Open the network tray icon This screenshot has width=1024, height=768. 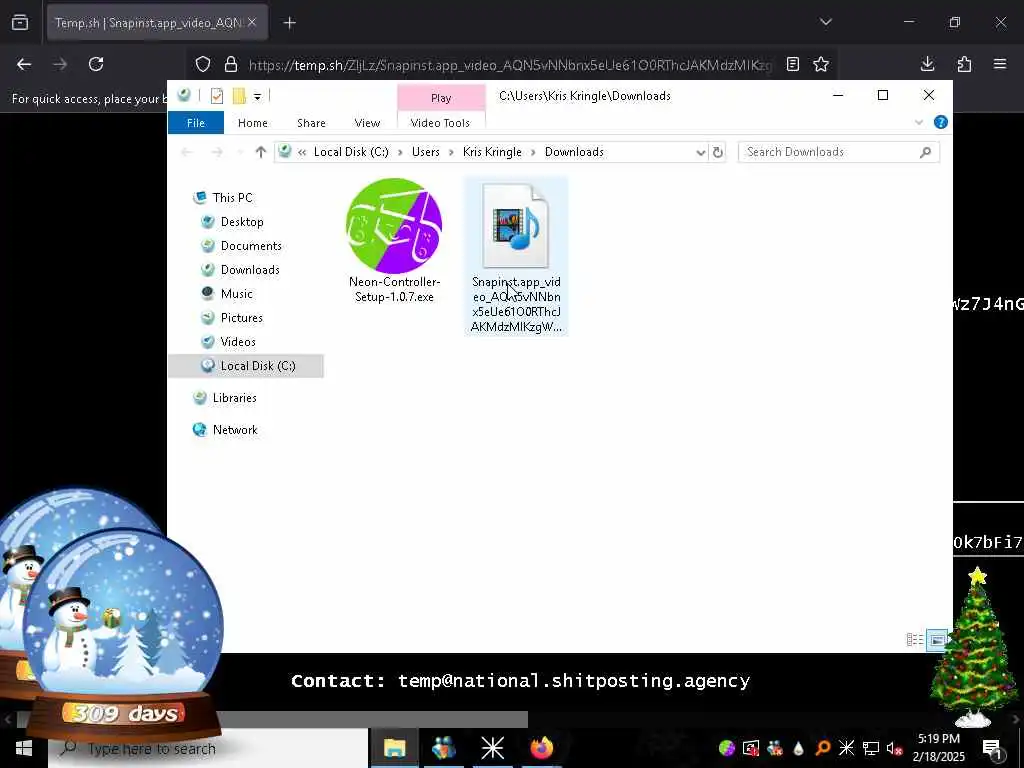[871, 748]
